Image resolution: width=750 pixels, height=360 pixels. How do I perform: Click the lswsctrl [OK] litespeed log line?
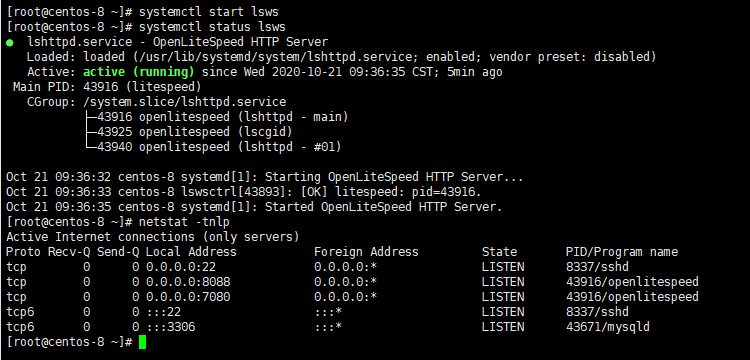tap(243, 193)
